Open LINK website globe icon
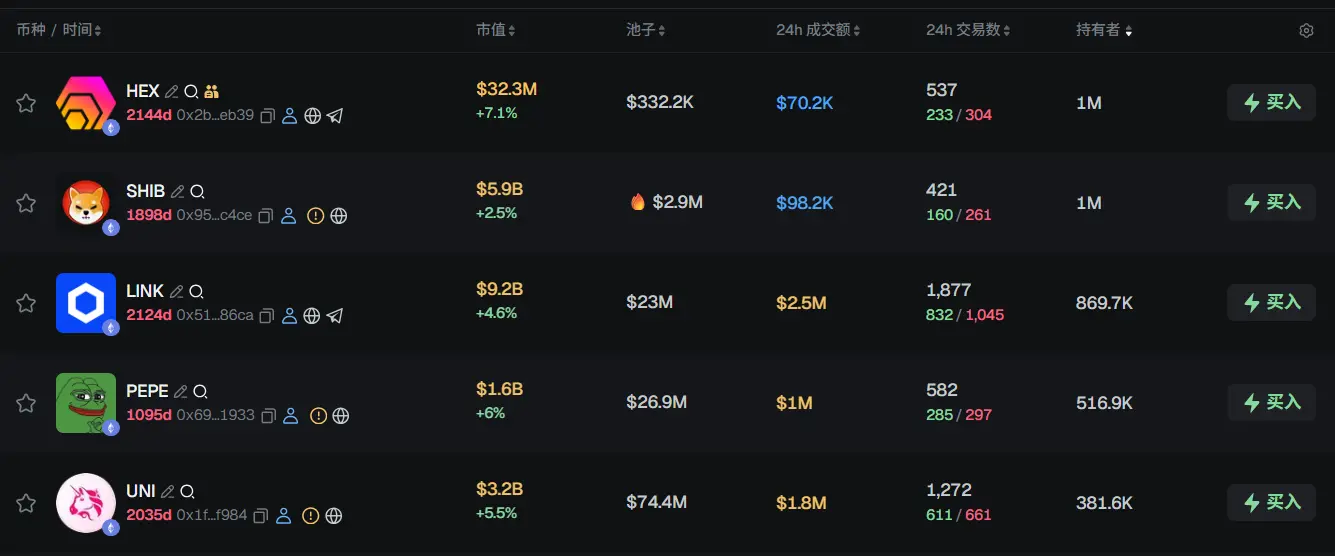Screen dimensions: 1335x556 tap(312, 316)
